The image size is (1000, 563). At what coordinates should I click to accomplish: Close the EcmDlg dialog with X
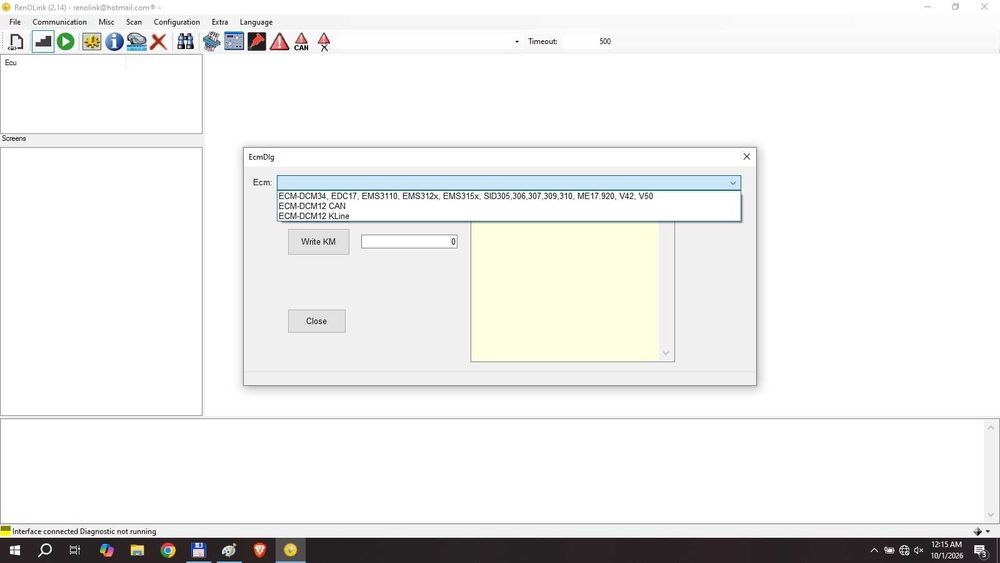[x=746, y=157]
